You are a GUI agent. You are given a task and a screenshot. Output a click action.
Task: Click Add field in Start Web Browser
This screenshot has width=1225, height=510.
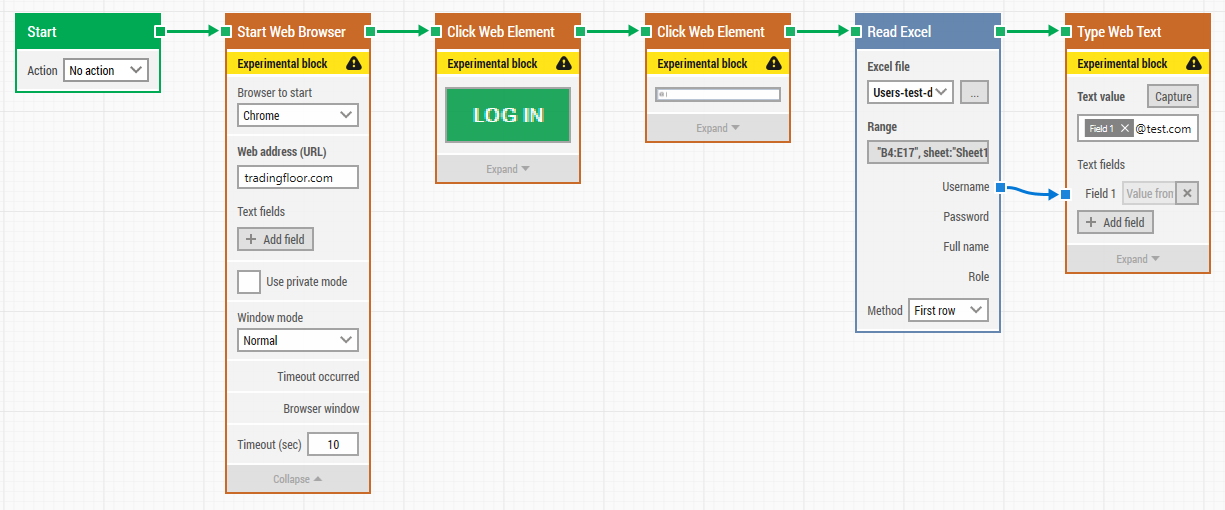[x=275, y=239]
